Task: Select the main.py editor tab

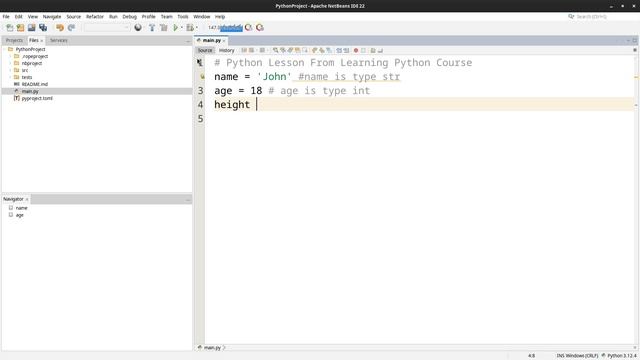Action: coord(212,40)
